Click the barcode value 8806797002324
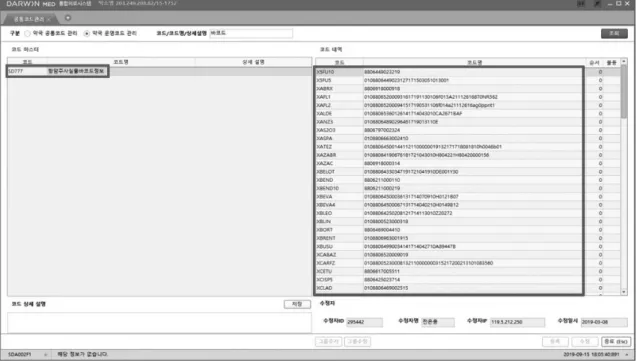Screen dimensions: 637x361 pos(382,130)
